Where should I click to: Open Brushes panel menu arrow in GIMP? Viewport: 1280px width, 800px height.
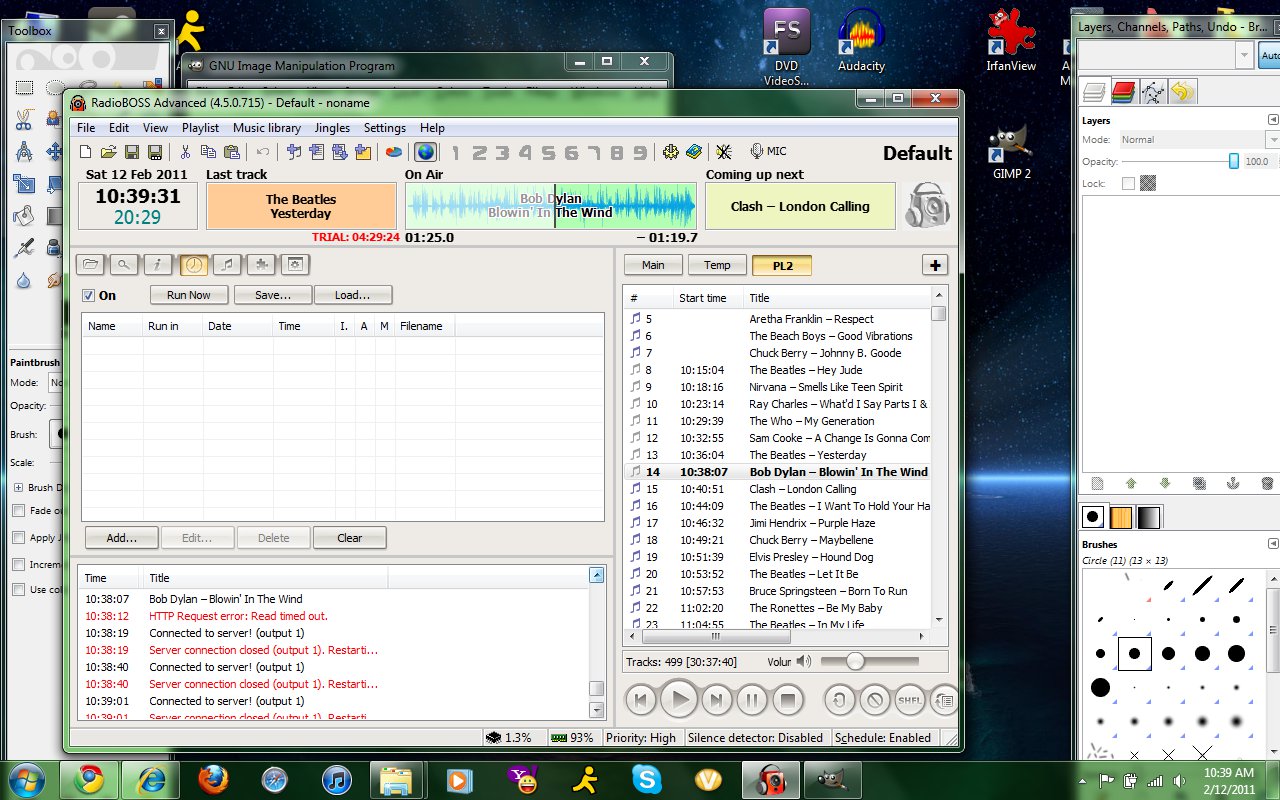click(x=1273, y=544)
